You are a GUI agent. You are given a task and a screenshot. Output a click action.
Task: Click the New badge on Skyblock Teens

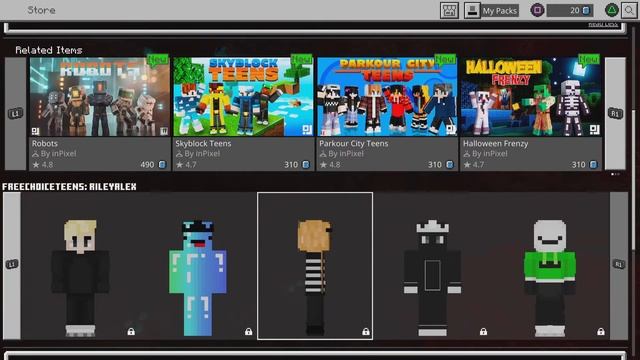tap(302, 60)
